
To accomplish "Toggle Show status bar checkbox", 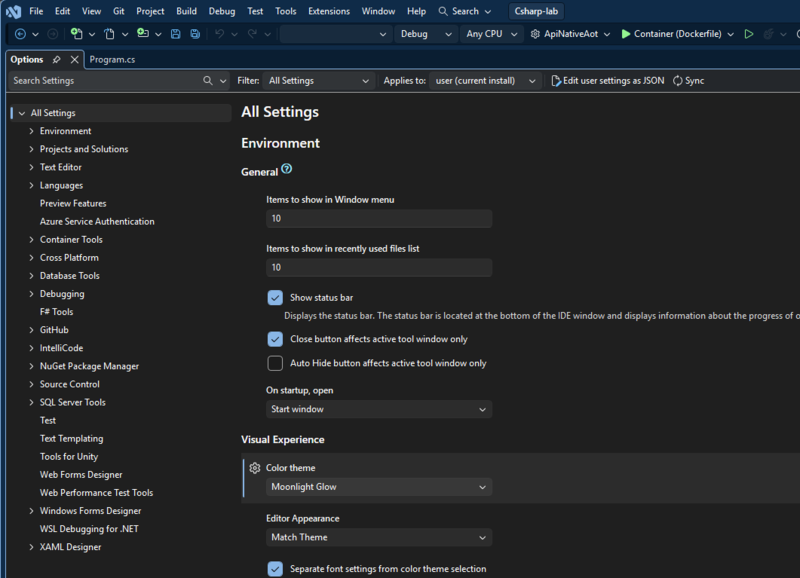I will pos(275,297).
